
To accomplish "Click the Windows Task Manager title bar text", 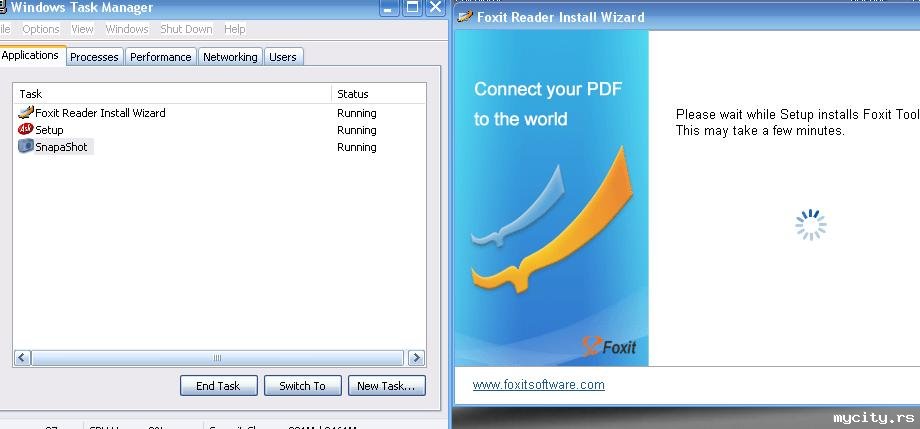I will coord(82,8).
